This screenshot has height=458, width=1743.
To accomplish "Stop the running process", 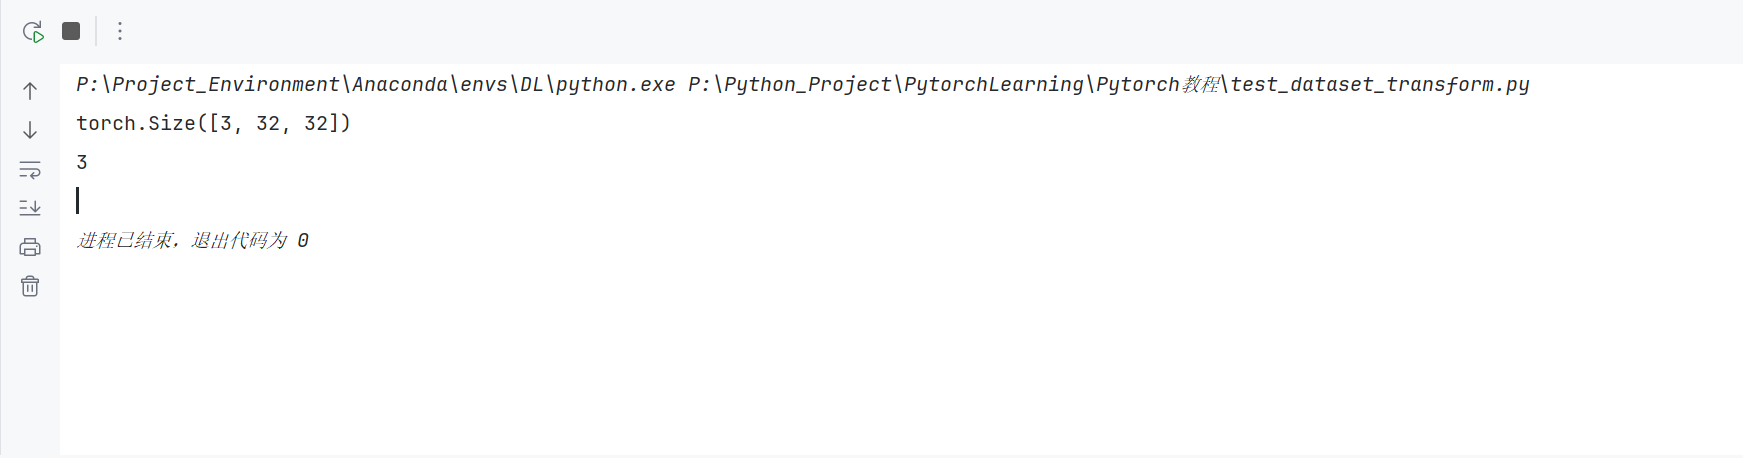I will [71, 31].
